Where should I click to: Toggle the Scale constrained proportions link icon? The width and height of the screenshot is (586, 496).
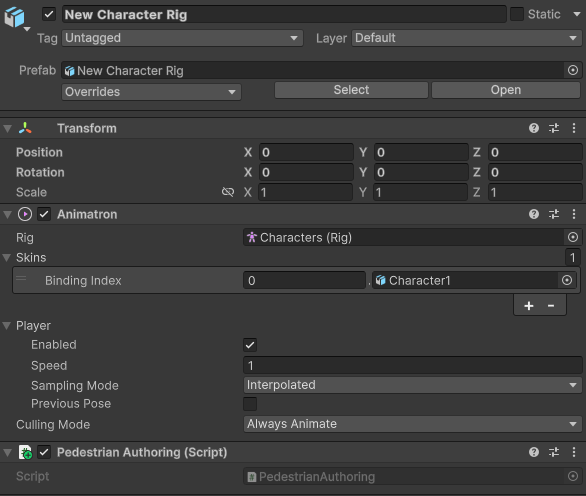[228, 192]
